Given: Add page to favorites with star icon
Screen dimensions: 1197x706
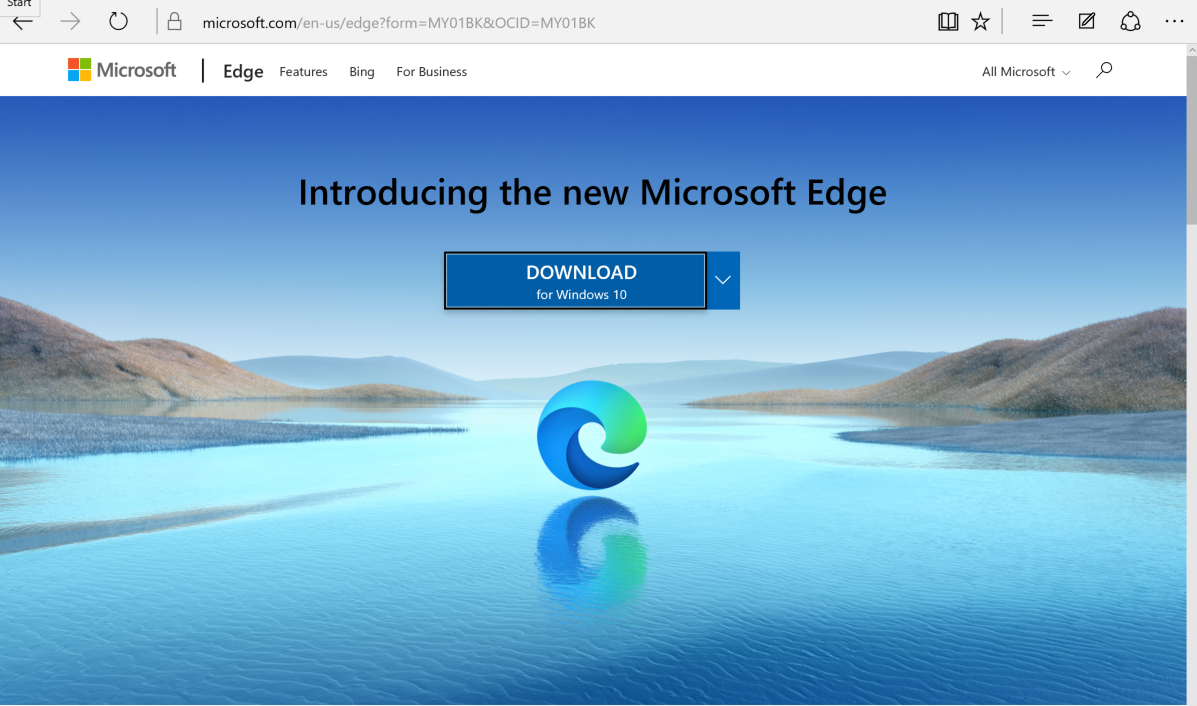Looking at the screenshot, I should [980, 21].
